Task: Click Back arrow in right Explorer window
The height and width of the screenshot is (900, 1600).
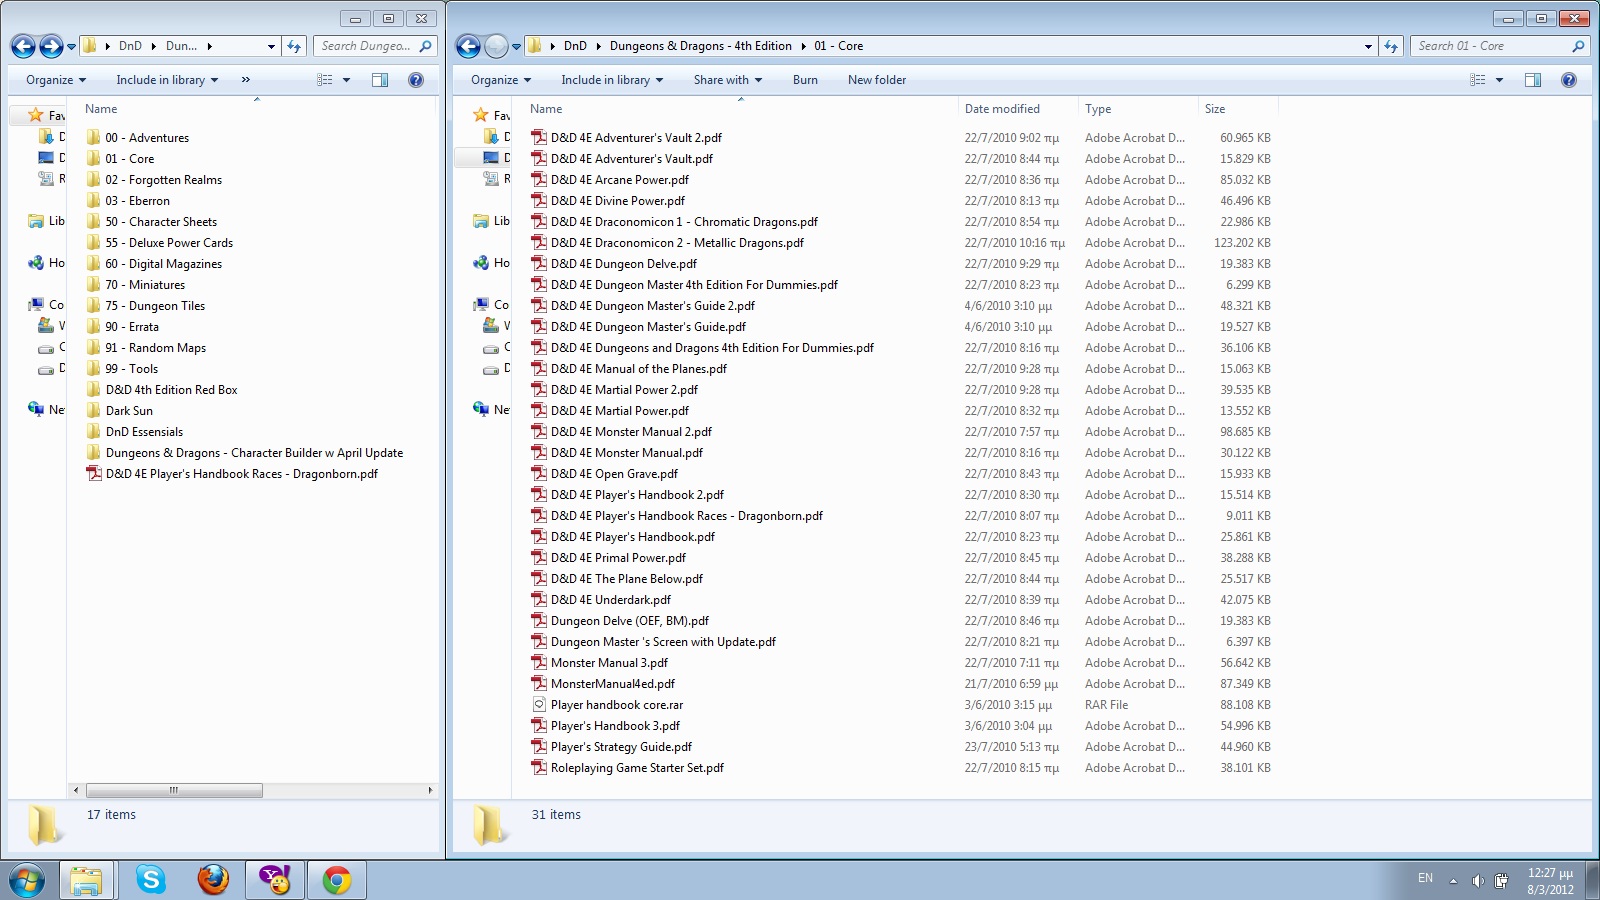Action: [x=468, y=46]
